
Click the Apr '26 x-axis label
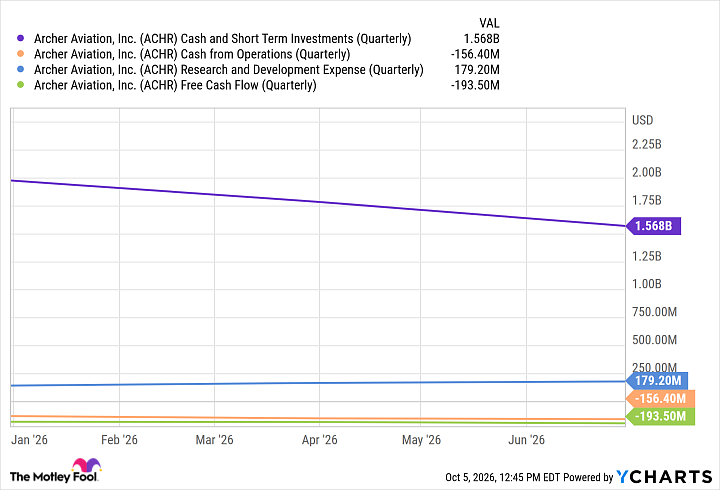point(320,440)
